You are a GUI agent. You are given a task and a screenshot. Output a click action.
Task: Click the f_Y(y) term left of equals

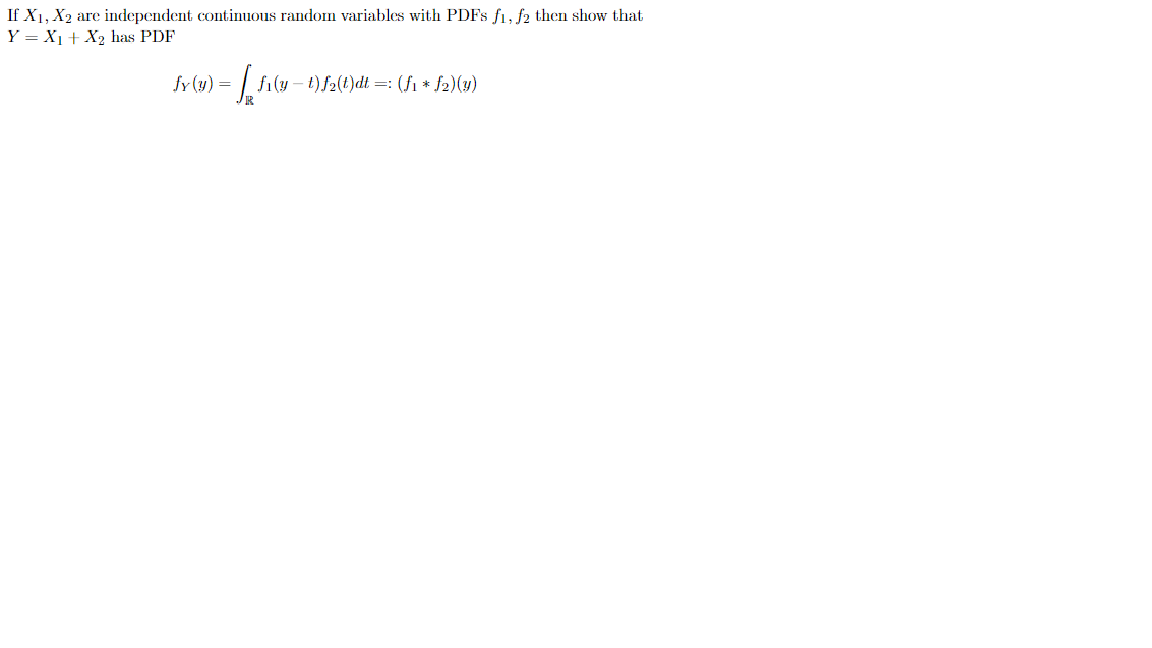(x=193, y=84)
